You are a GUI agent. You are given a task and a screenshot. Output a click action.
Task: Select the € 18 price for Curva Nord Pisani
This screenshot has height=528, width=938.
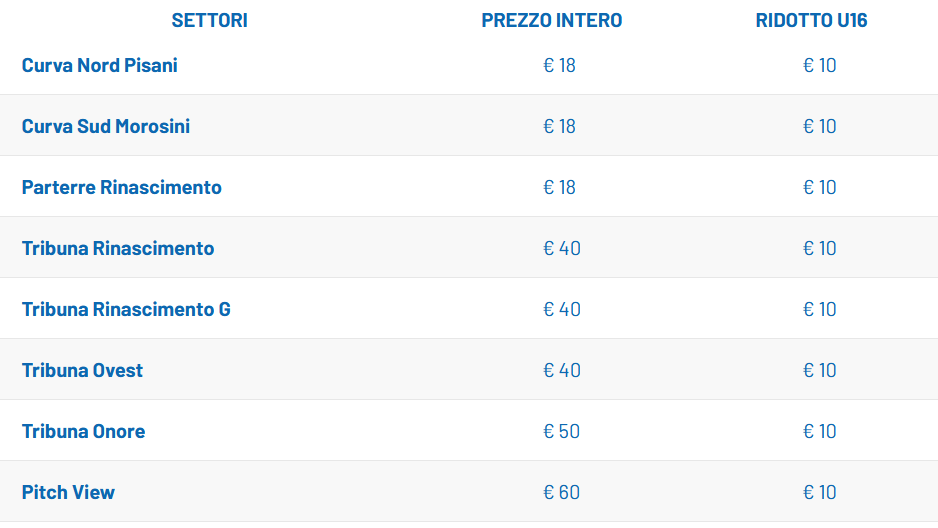[559, 66]
